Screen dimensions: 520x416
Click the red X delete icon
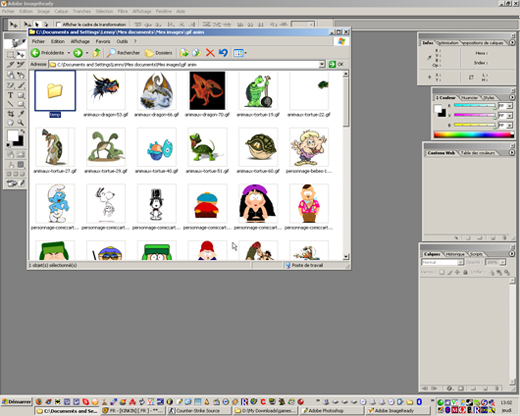click(210, 53)
